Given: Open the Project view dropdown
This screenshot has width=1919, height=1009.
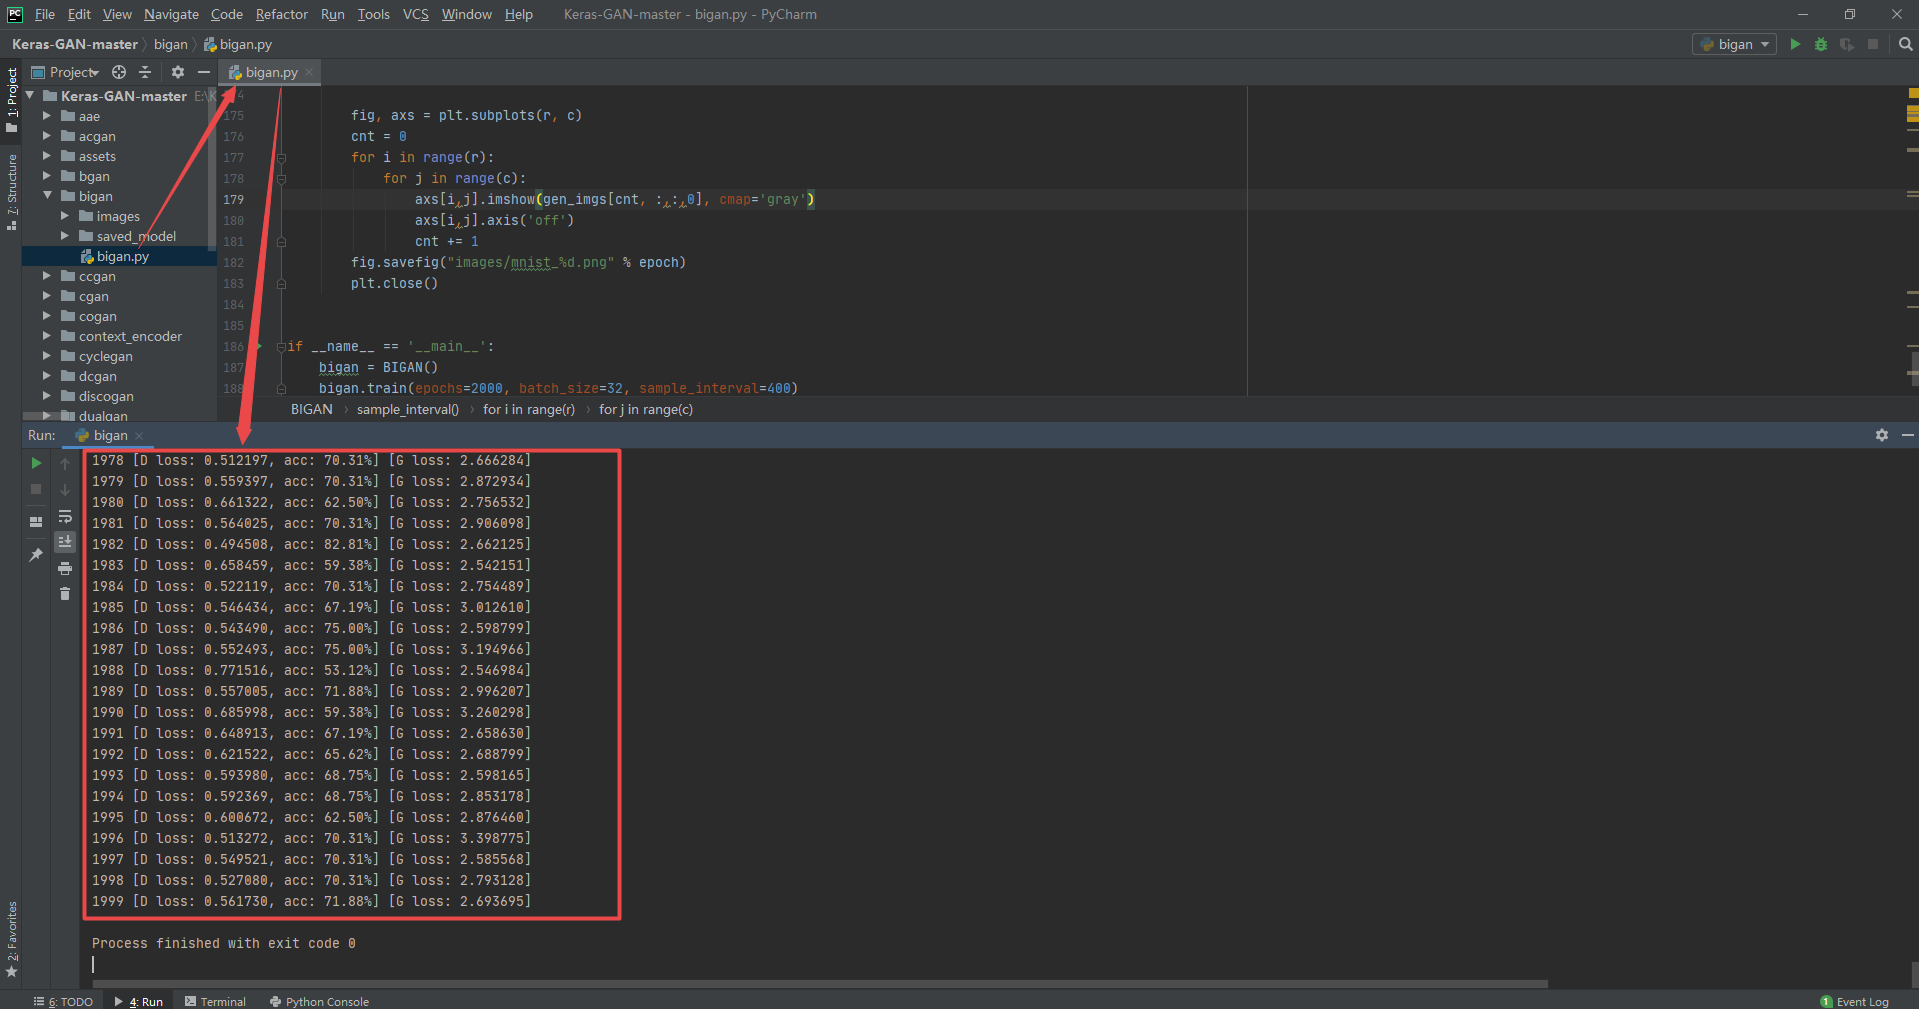Looking at the screenshot, I should pyautogui.click(x=65, y=72).
